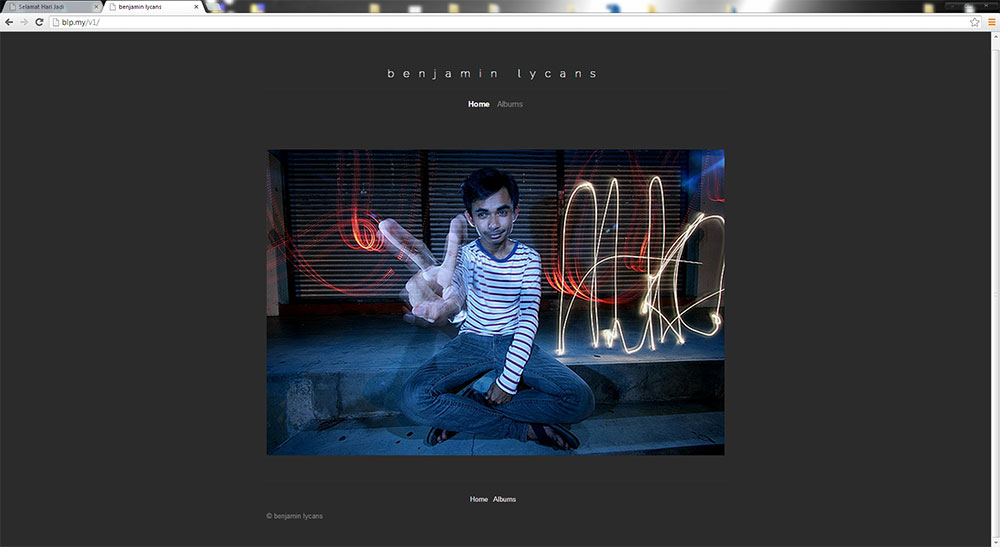The image size is (1000, 547).
Task: Click the 'benjamin lycans' site title
Action: [492, 74]
